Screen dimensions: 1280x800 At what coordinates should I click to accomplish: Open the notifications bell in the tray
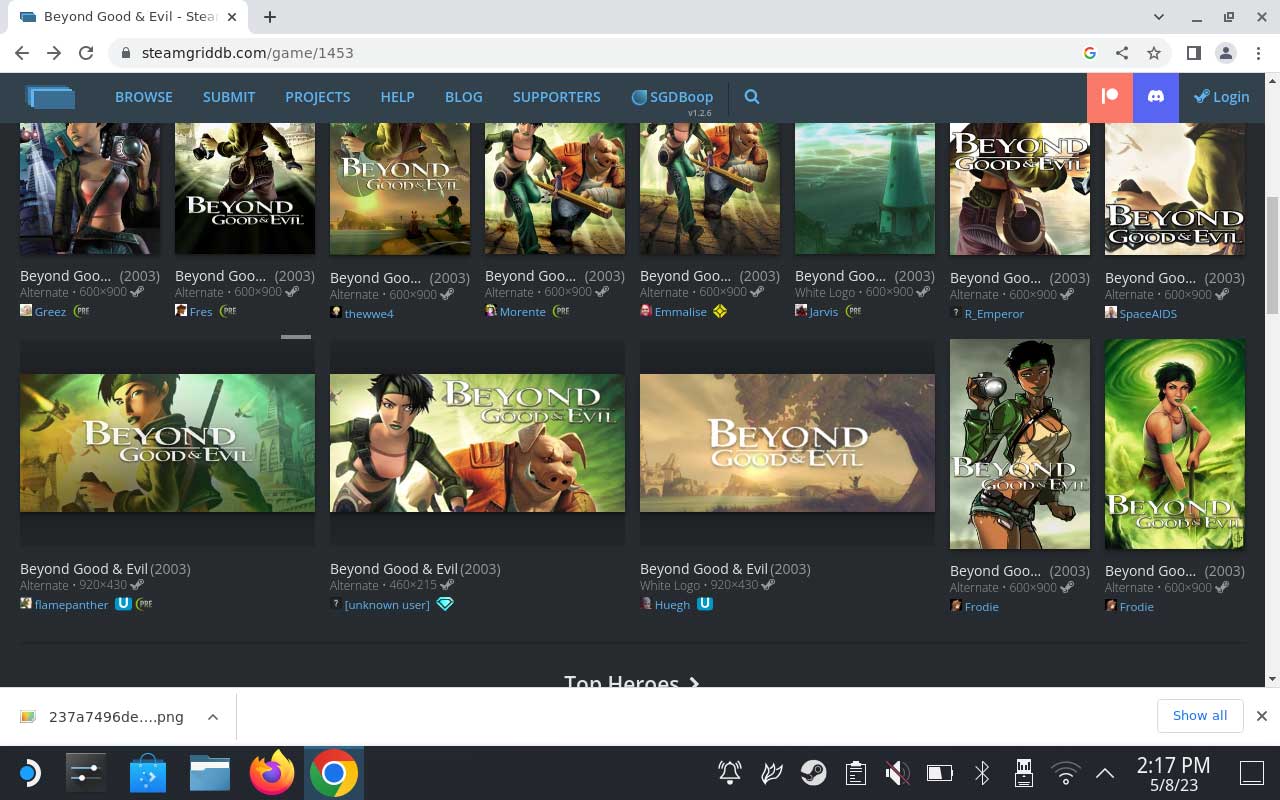coord(730,773)
